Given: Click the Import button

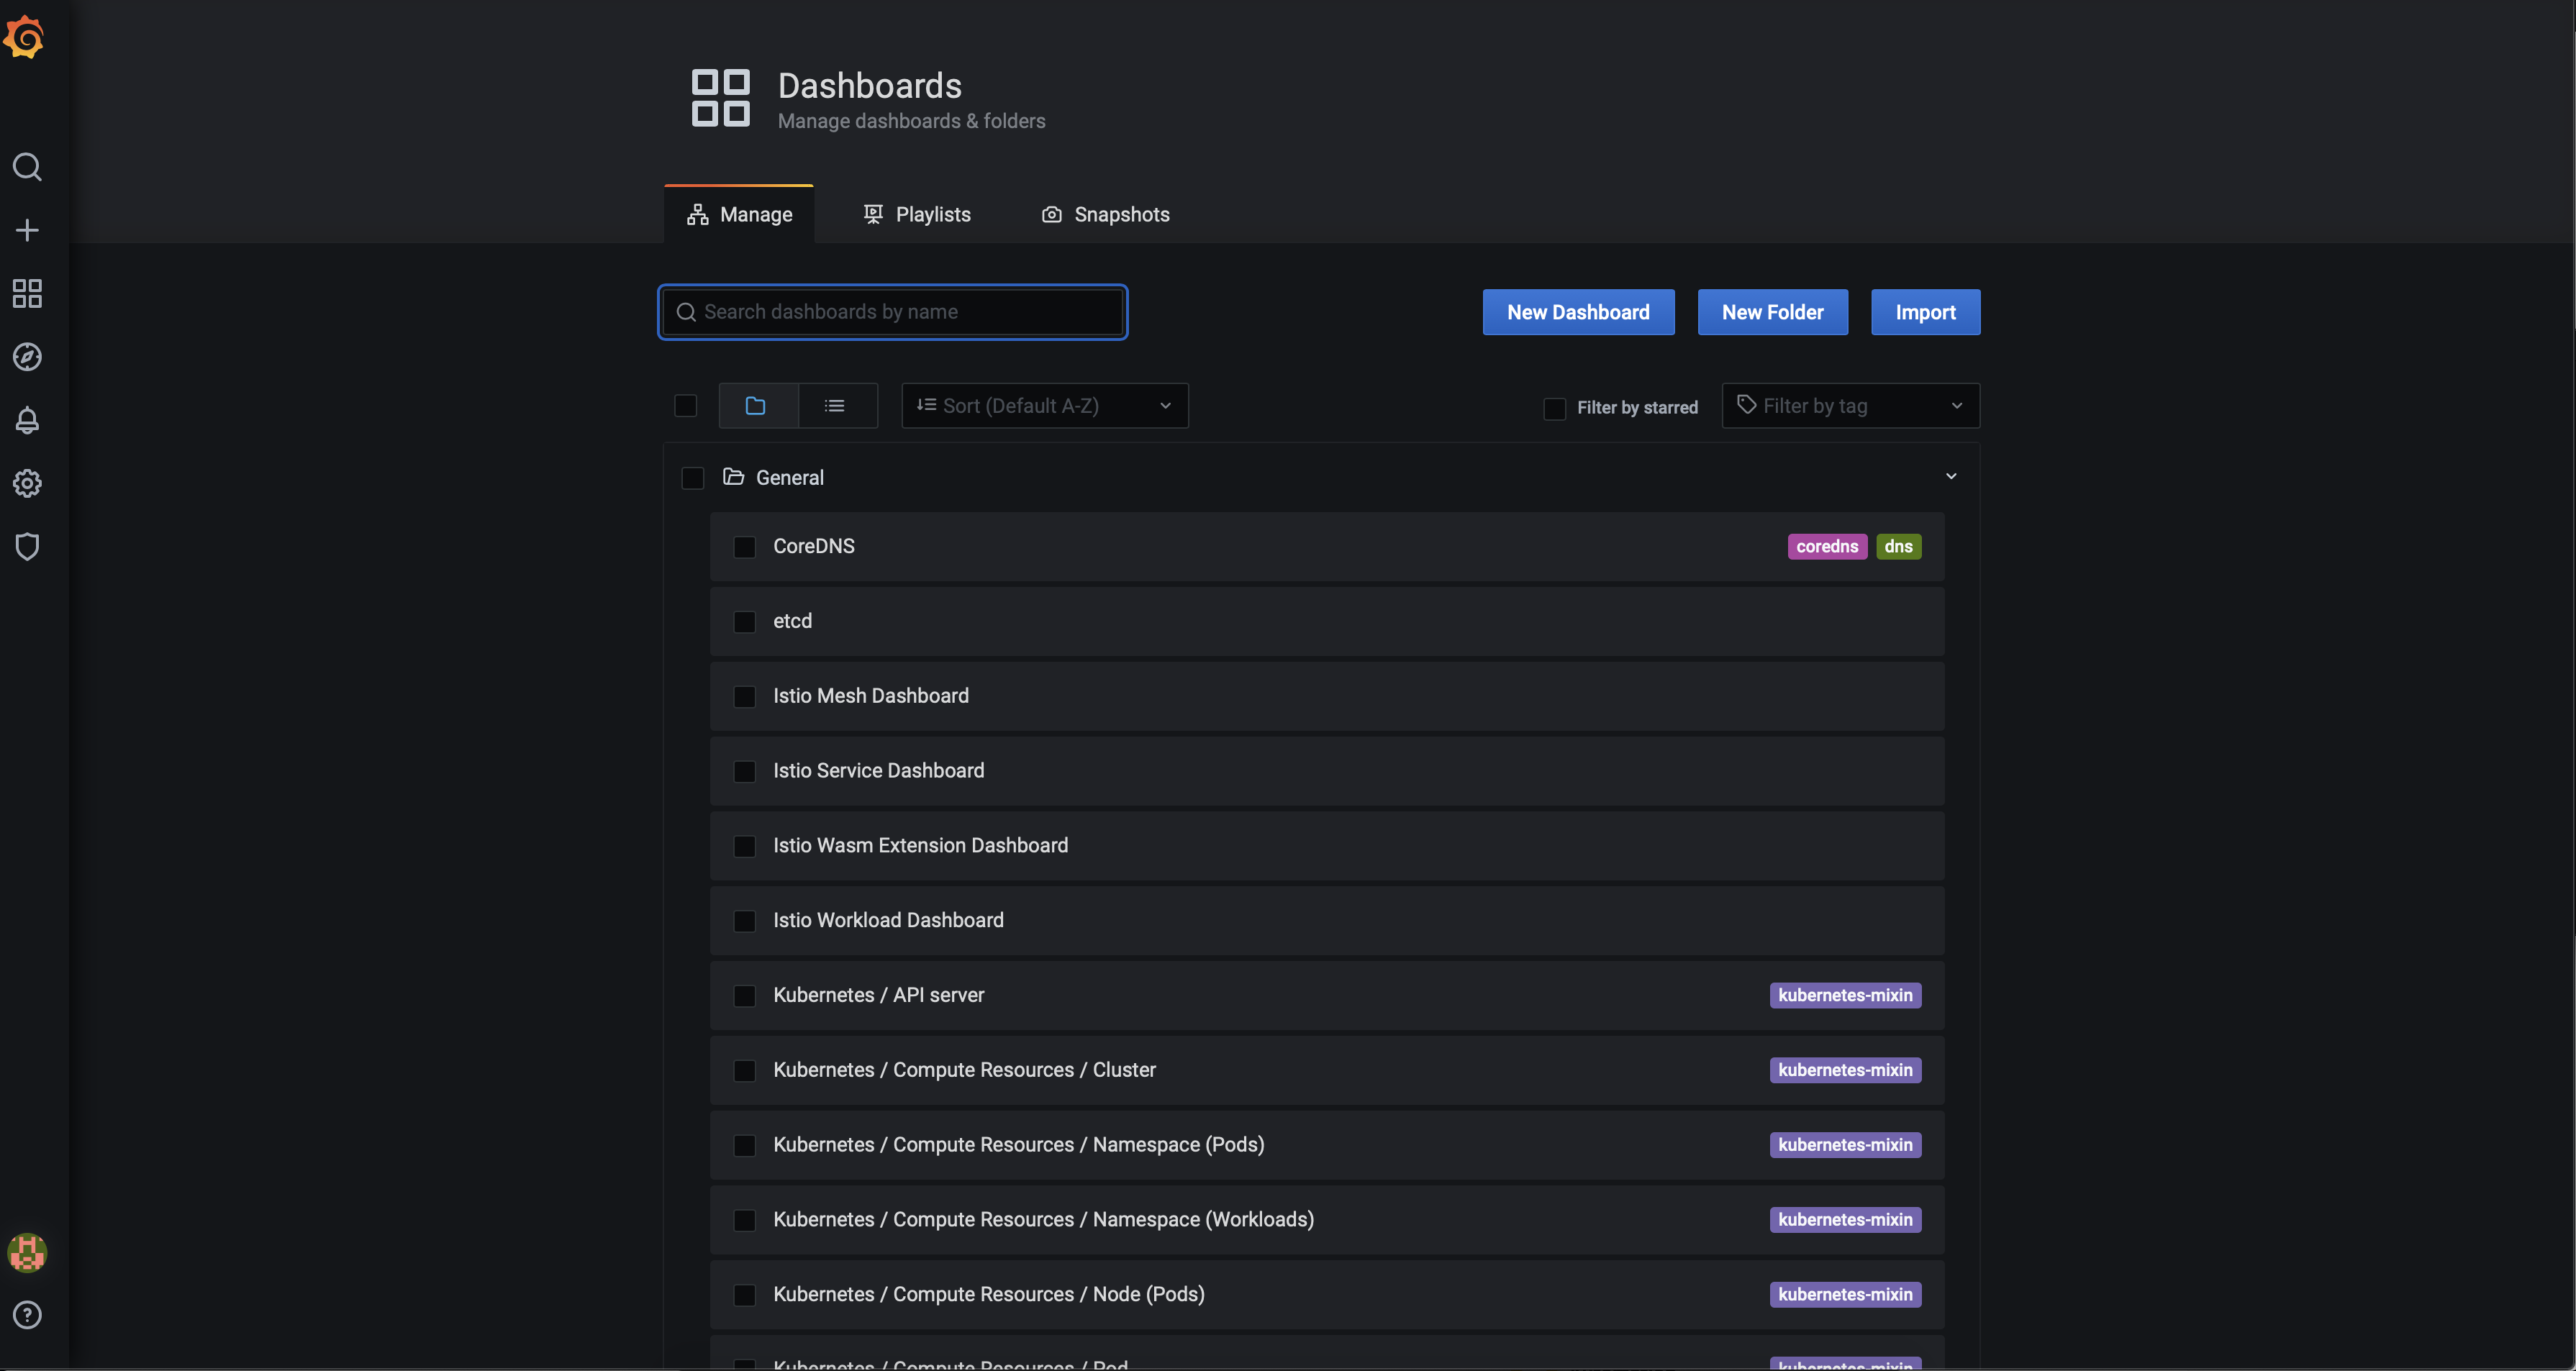Looking at the screenshot, I should pyautogui.click(x=1925, y=313).
